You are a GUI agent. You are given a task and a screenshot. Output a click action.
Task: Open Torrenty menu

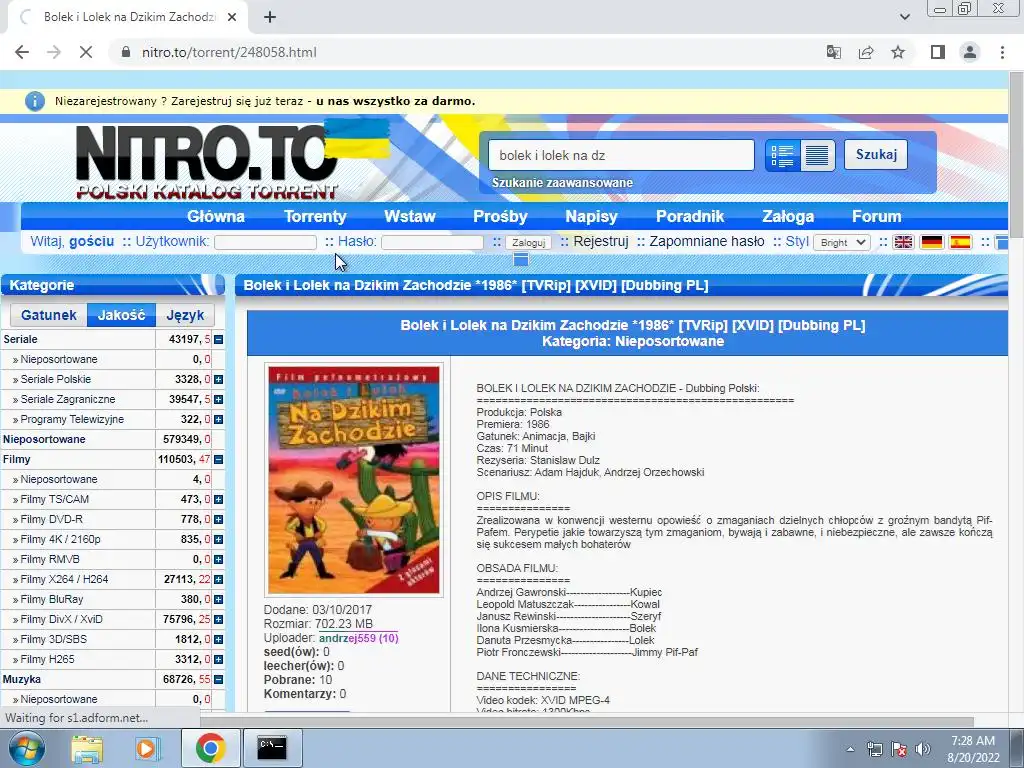(x=315, y=216)
